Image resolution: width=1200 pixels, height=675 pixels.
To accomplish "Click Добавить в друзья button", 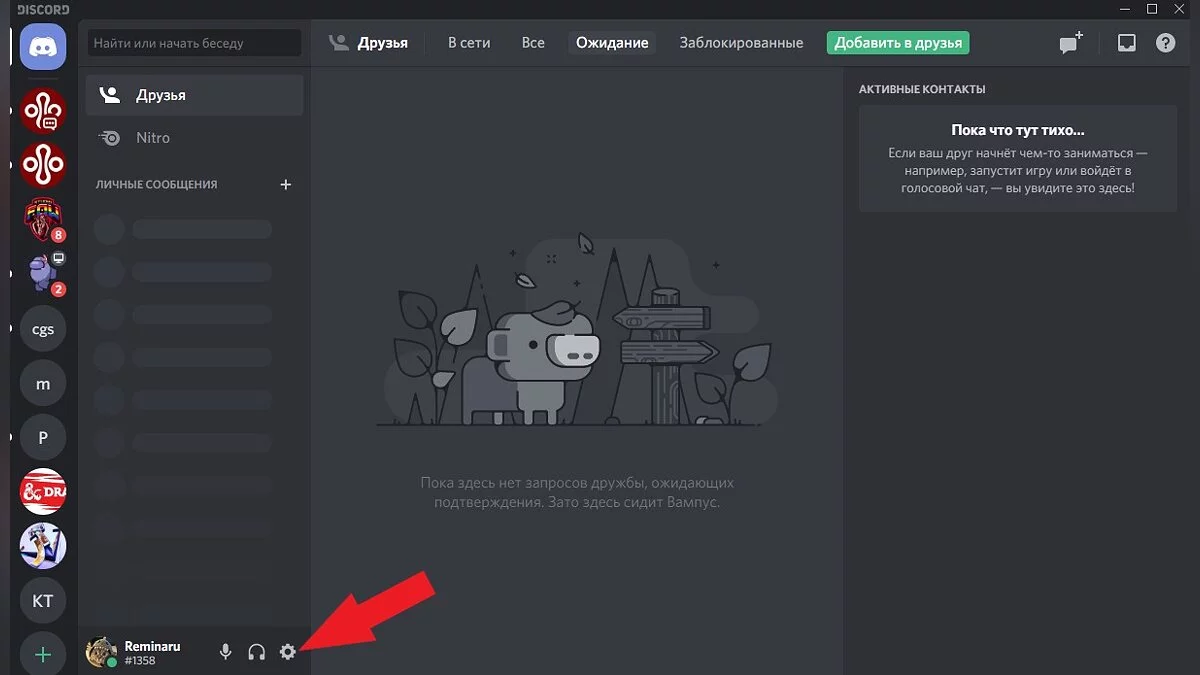I will click(898, 43).
